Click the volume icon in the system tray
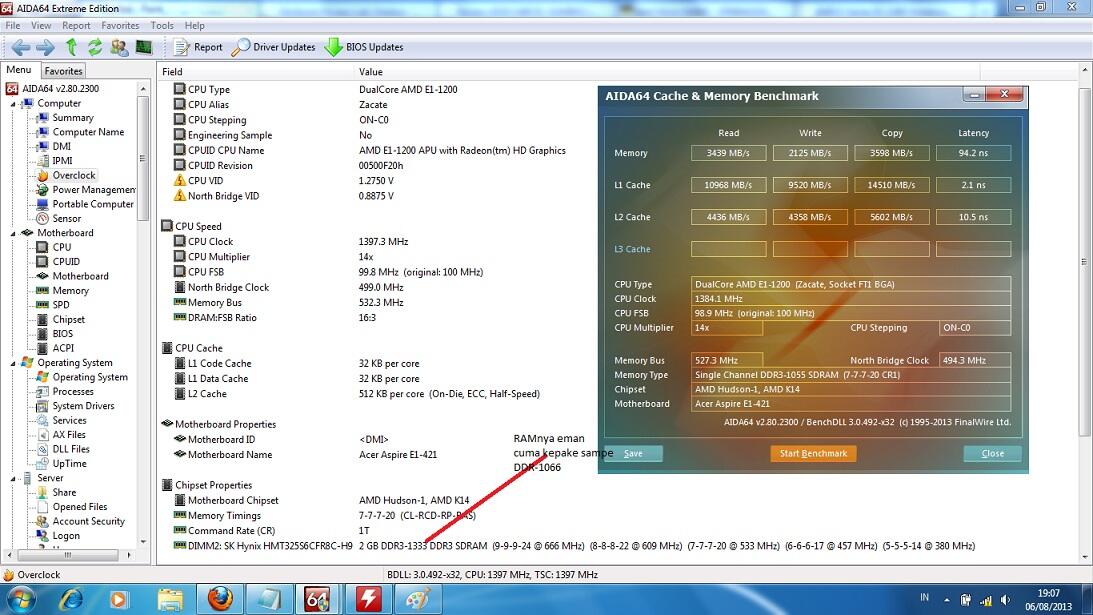 click(1004, 600)
